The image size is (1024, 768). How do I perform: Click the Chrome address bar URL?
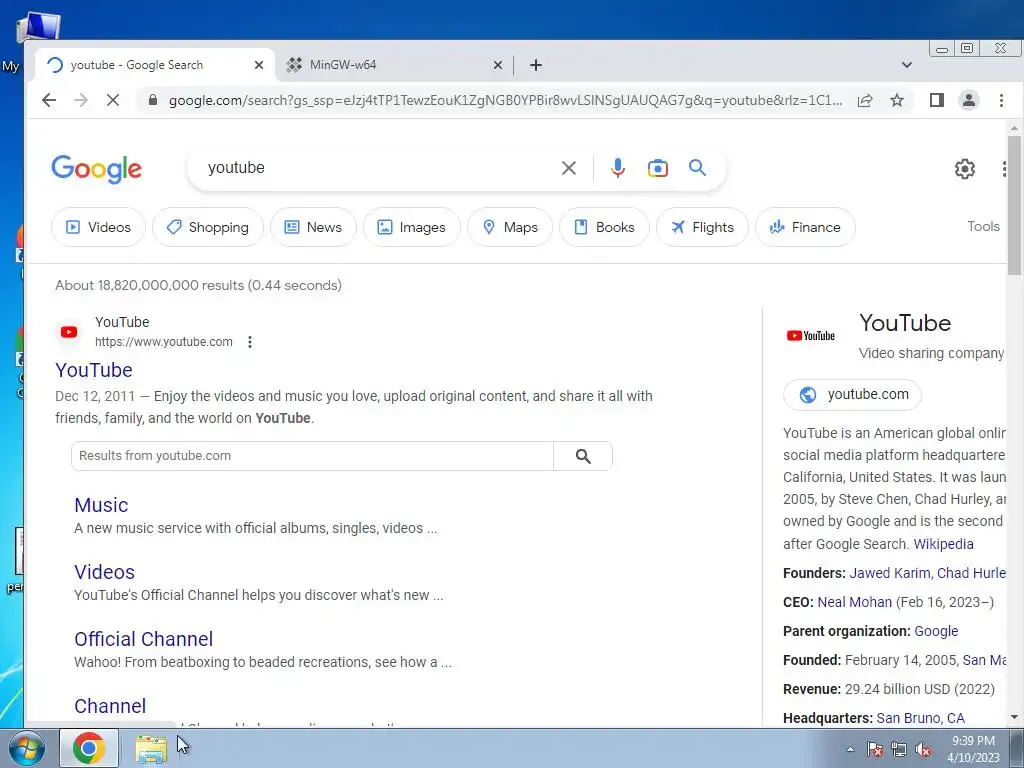tap(505, 100)
